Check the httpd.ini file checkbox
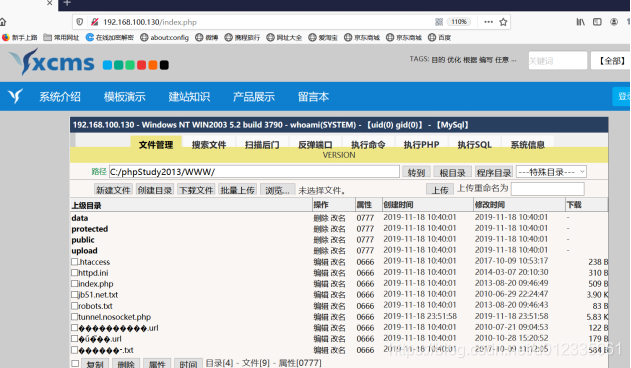Image resolution: width=631 pixels, height=368 pixels. pyautogui.click(x=74, y=273)
